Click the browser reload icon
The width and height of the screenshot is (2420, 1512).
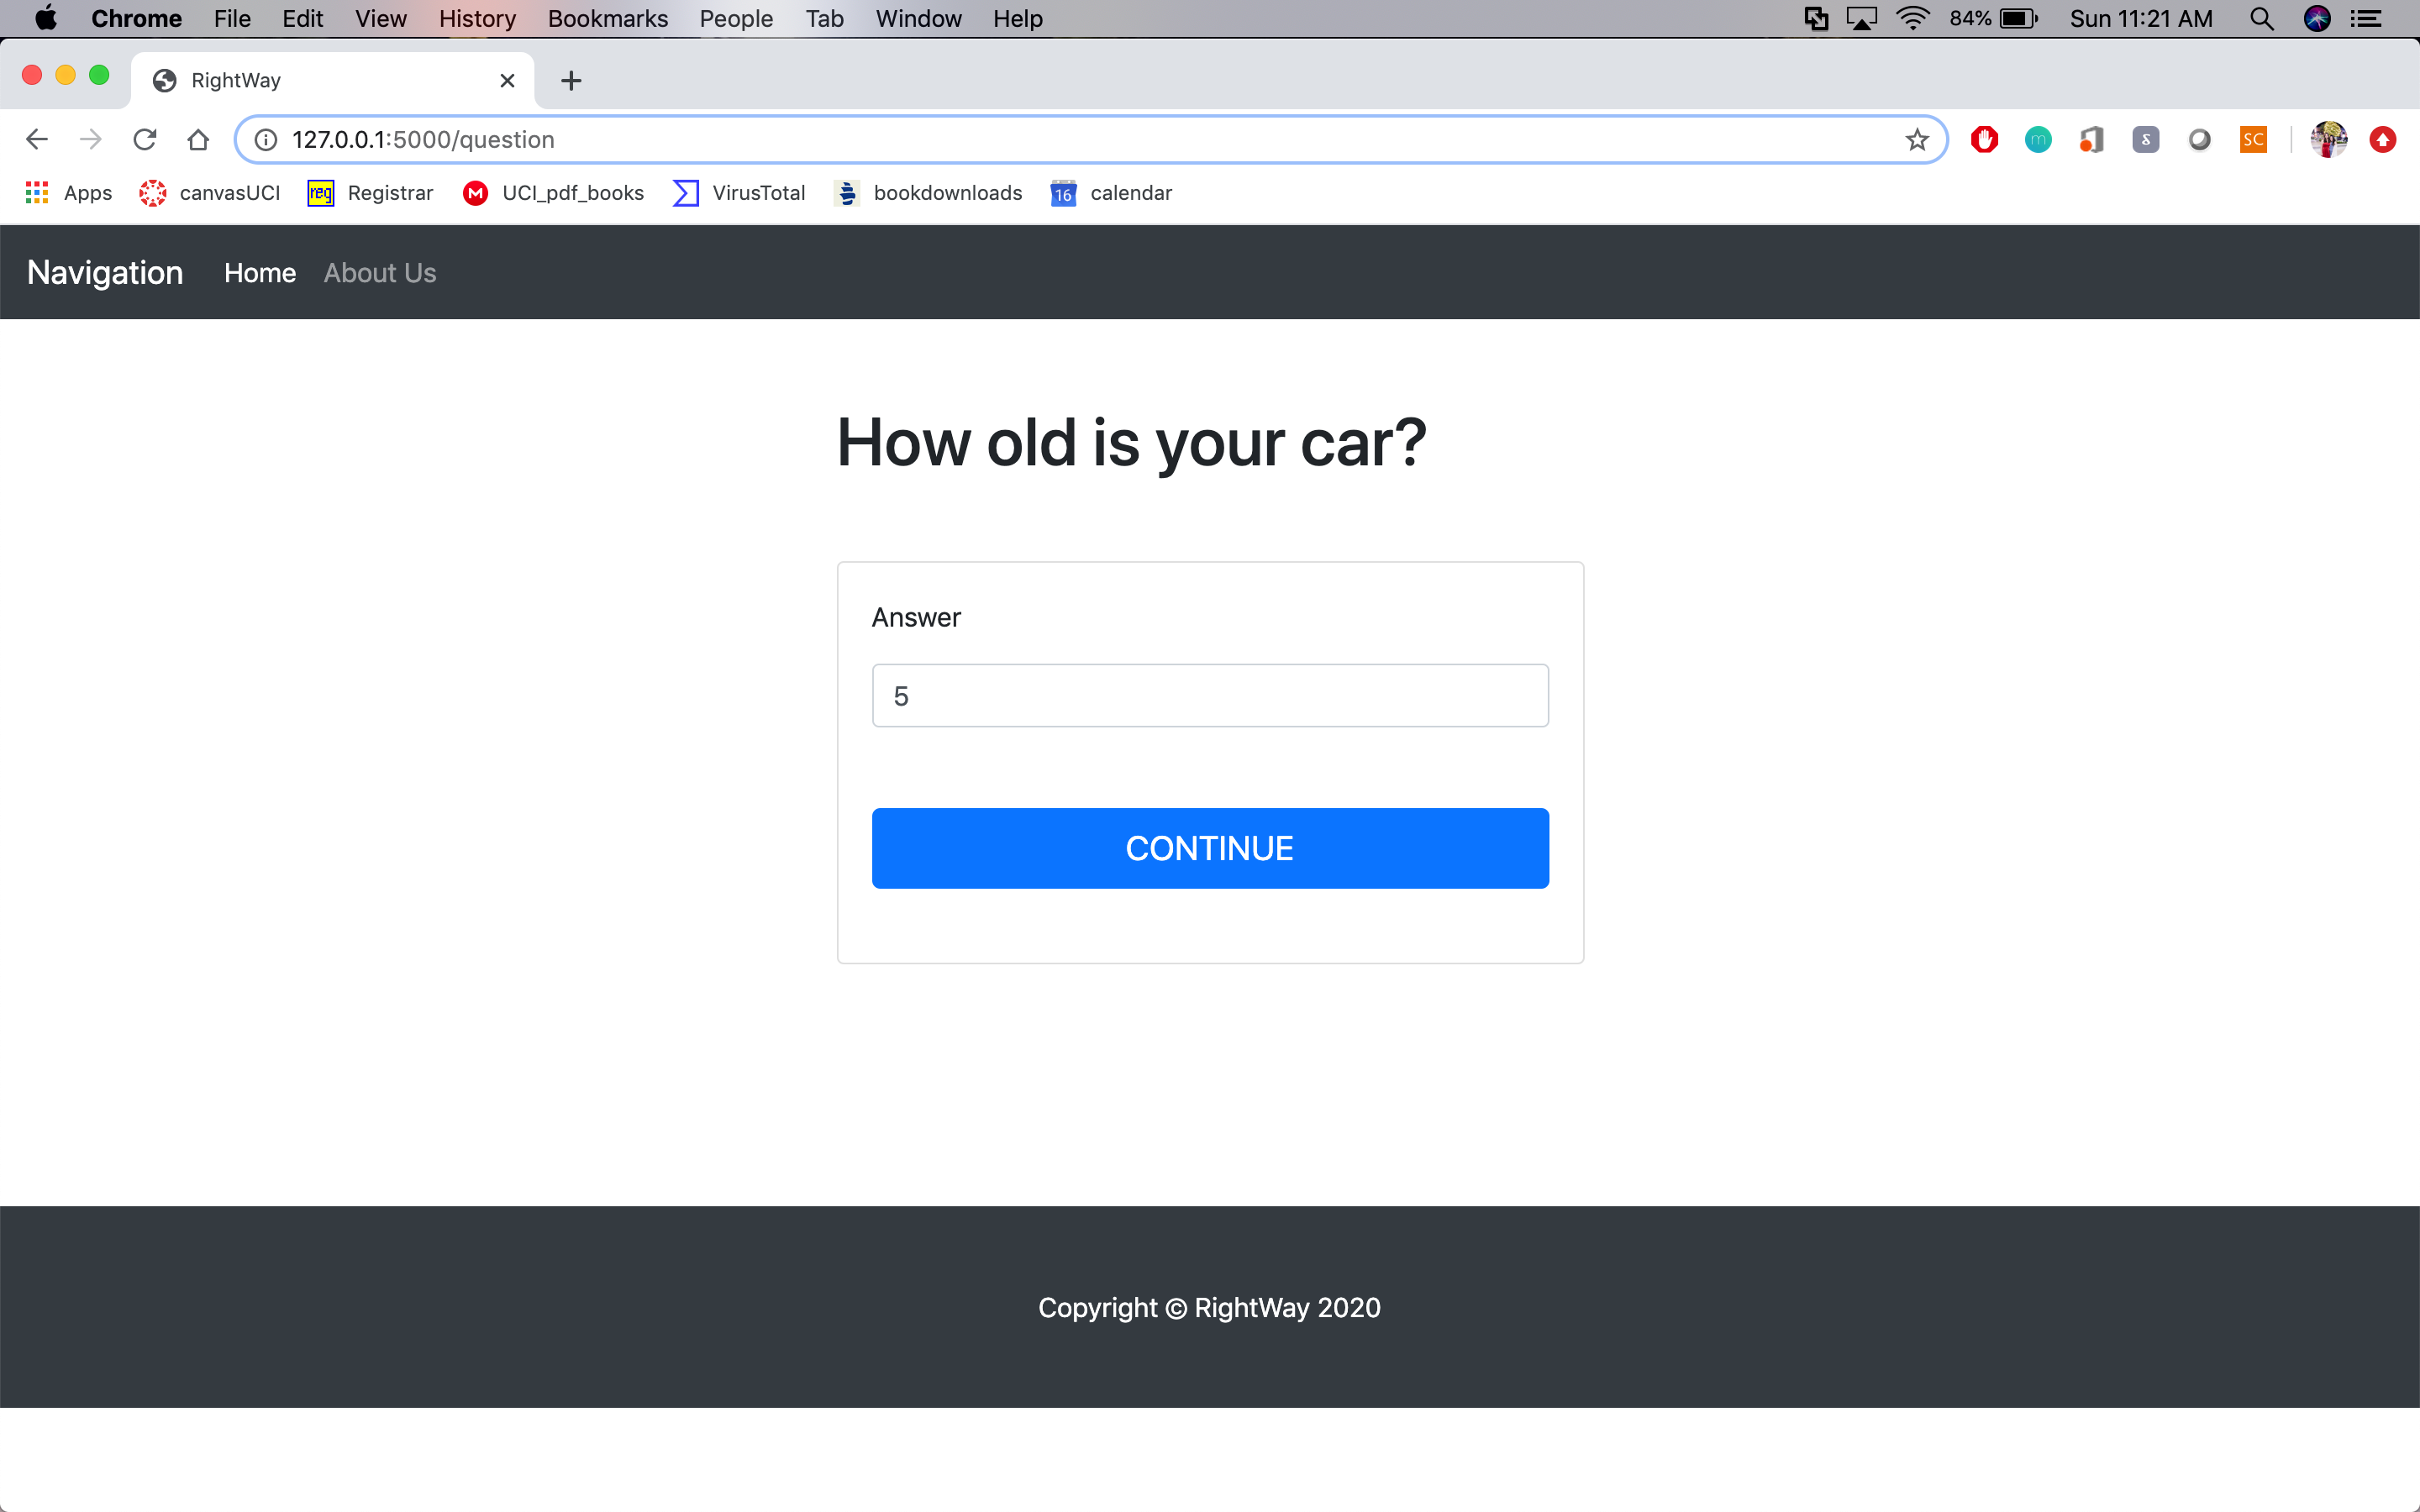pyautogui.click(x=145, y=139)
